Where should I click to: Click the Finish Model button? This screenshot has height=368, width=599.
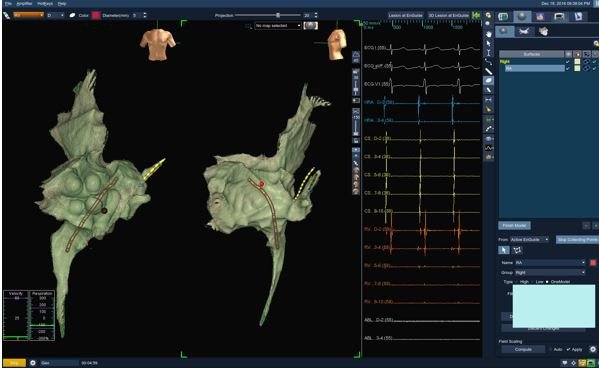514,225
